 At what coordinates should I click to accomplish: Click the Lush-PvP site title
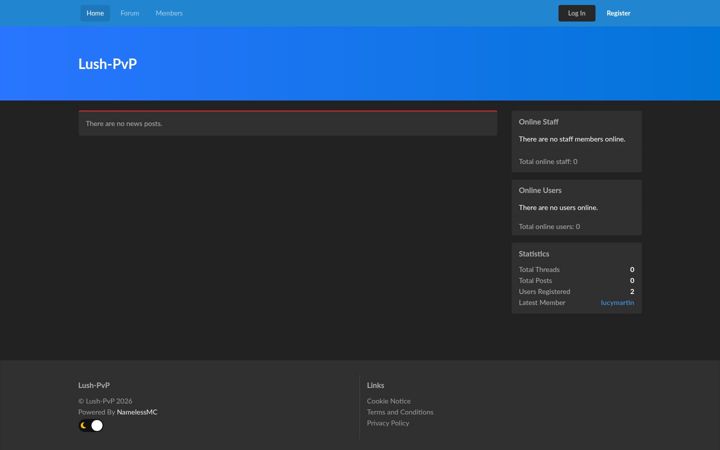point(107,64)
